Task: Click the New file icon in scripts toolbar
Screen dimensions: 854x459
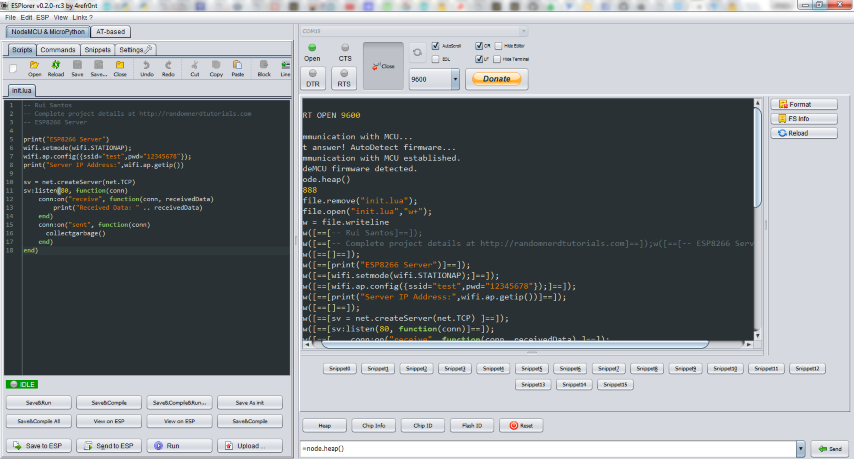Action: point(13,68)
